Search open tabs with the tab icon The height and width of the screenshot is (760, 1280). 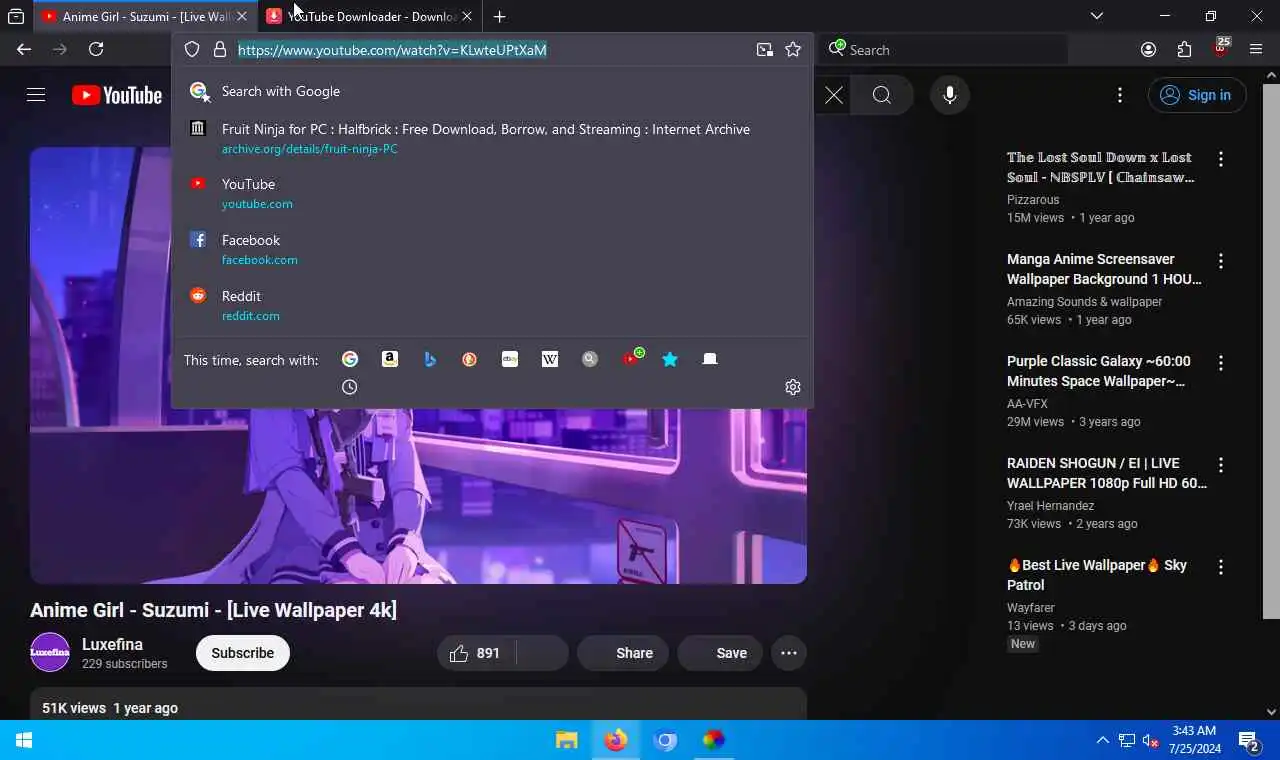point(710,359)
